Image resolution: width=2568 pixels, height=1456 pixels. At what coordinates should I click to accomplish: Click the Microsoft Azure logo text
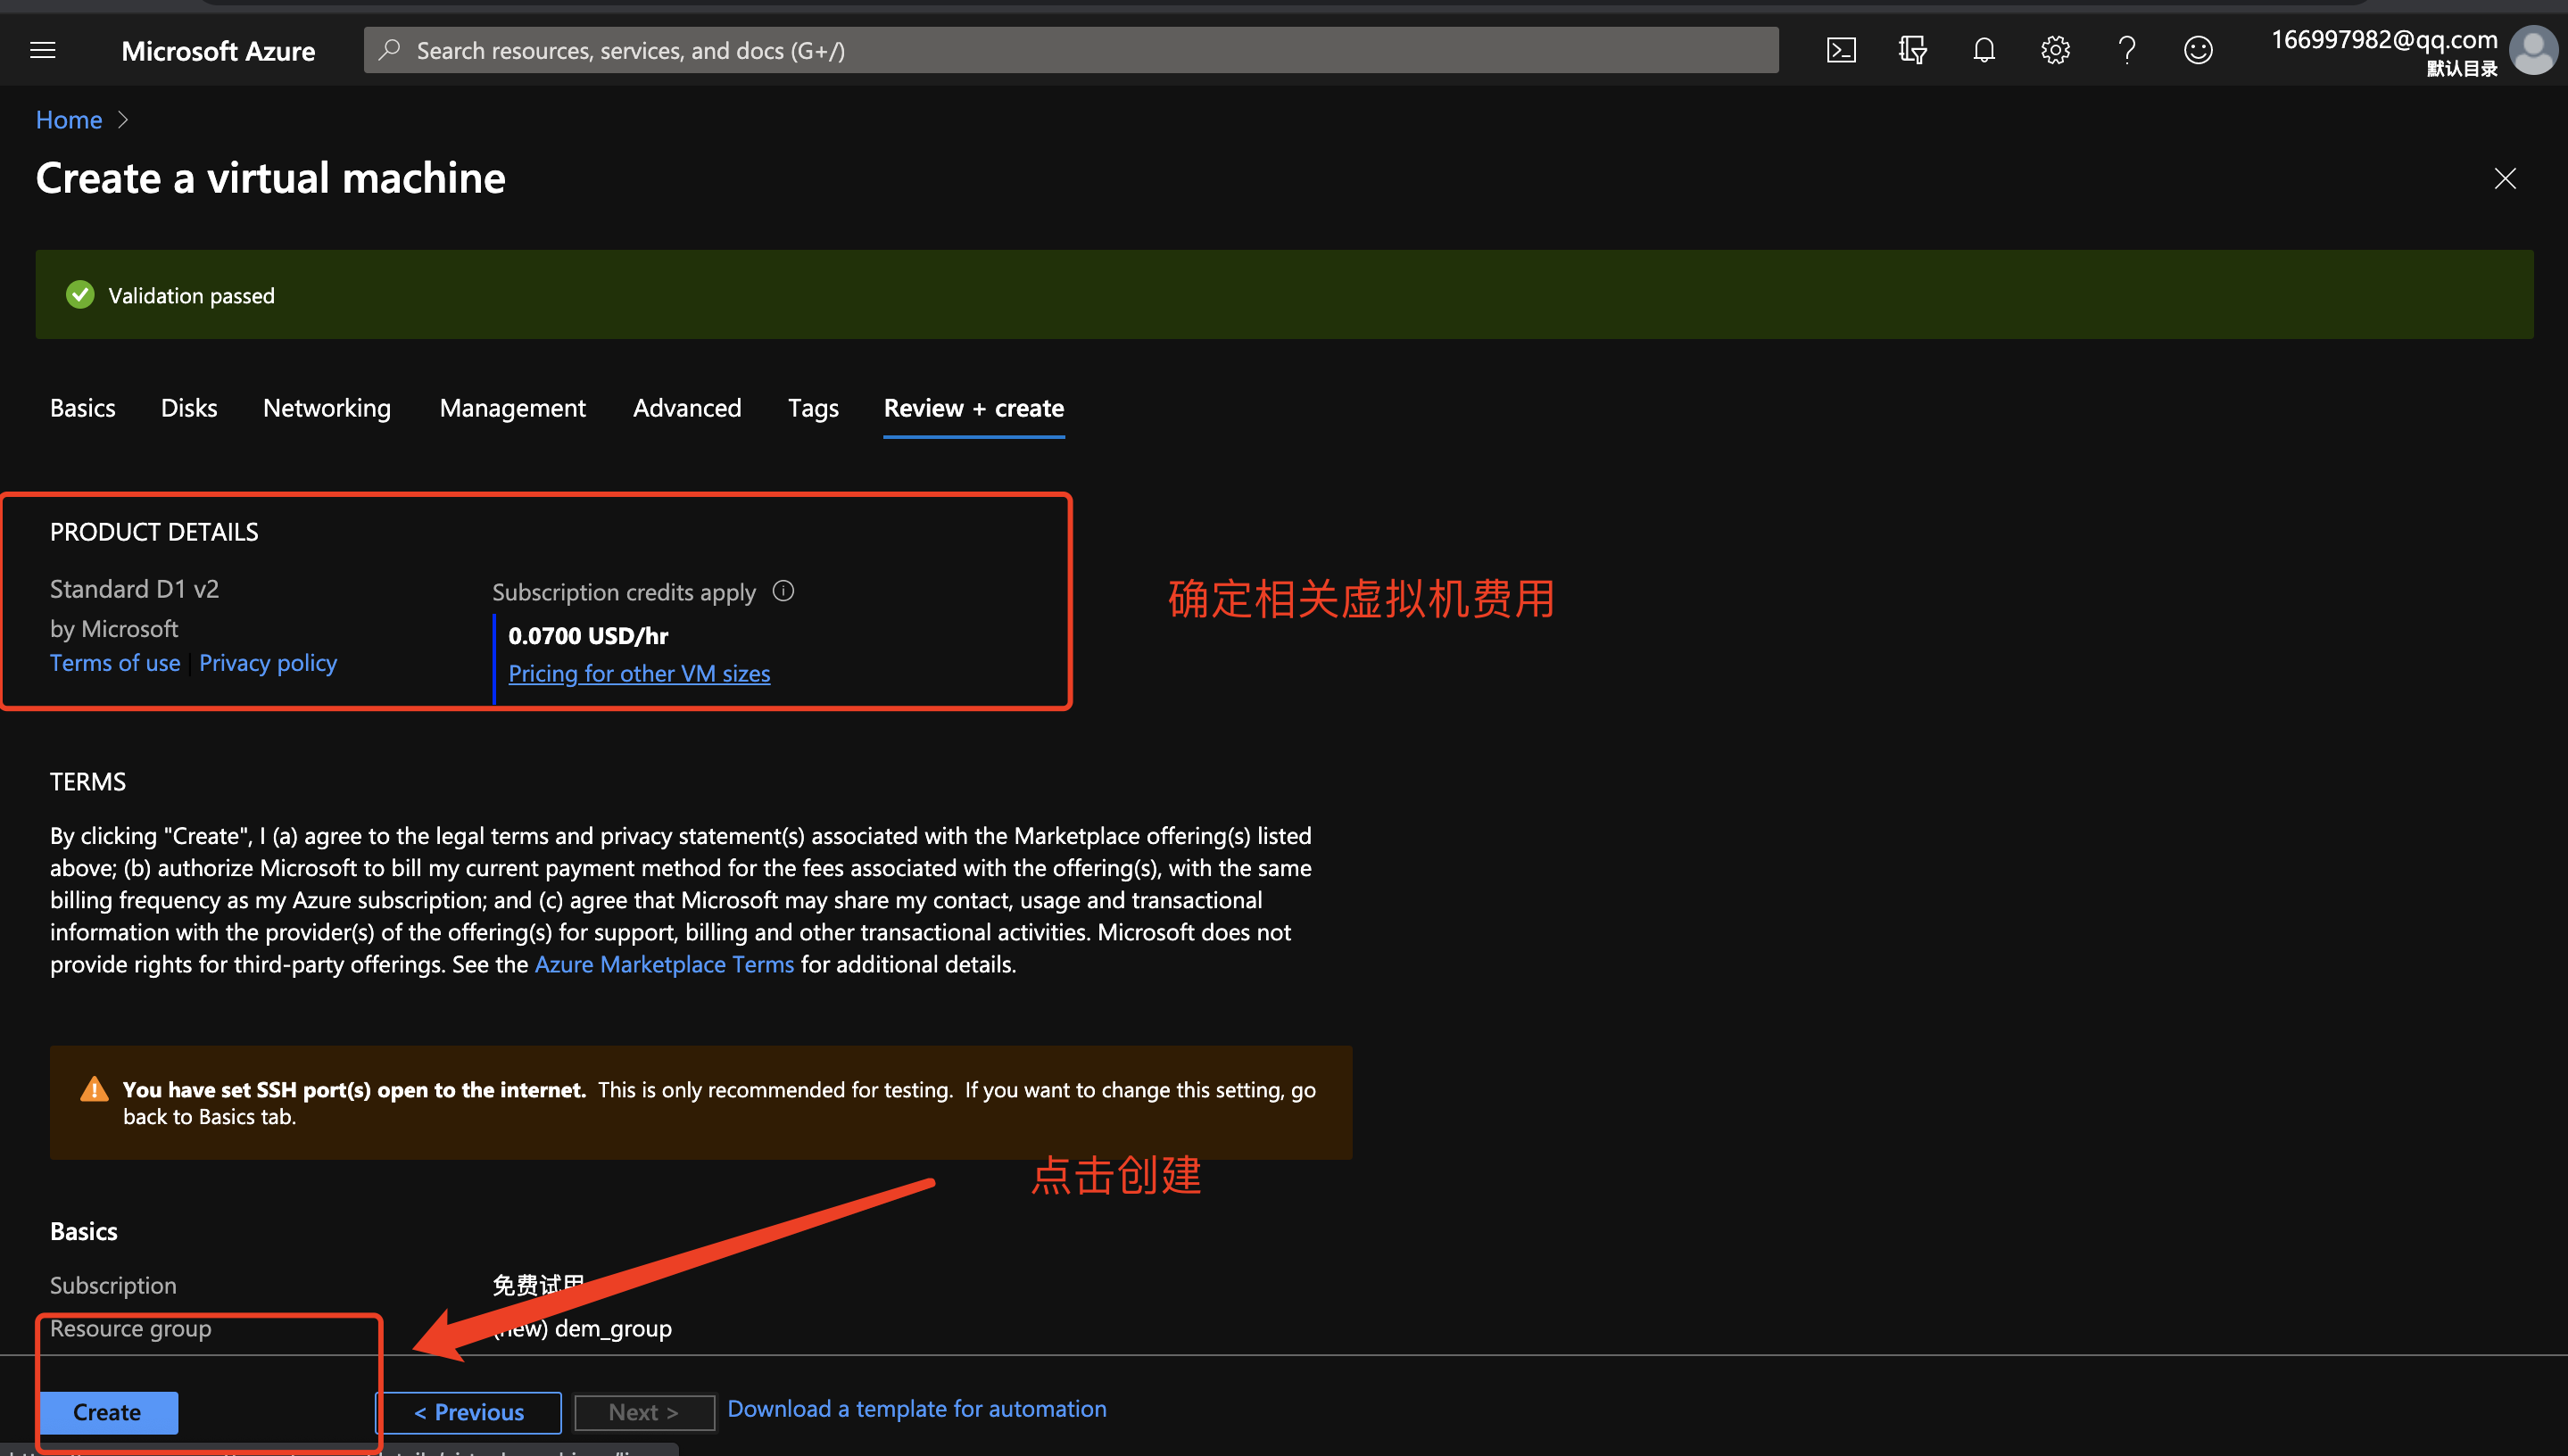point(218,51)
